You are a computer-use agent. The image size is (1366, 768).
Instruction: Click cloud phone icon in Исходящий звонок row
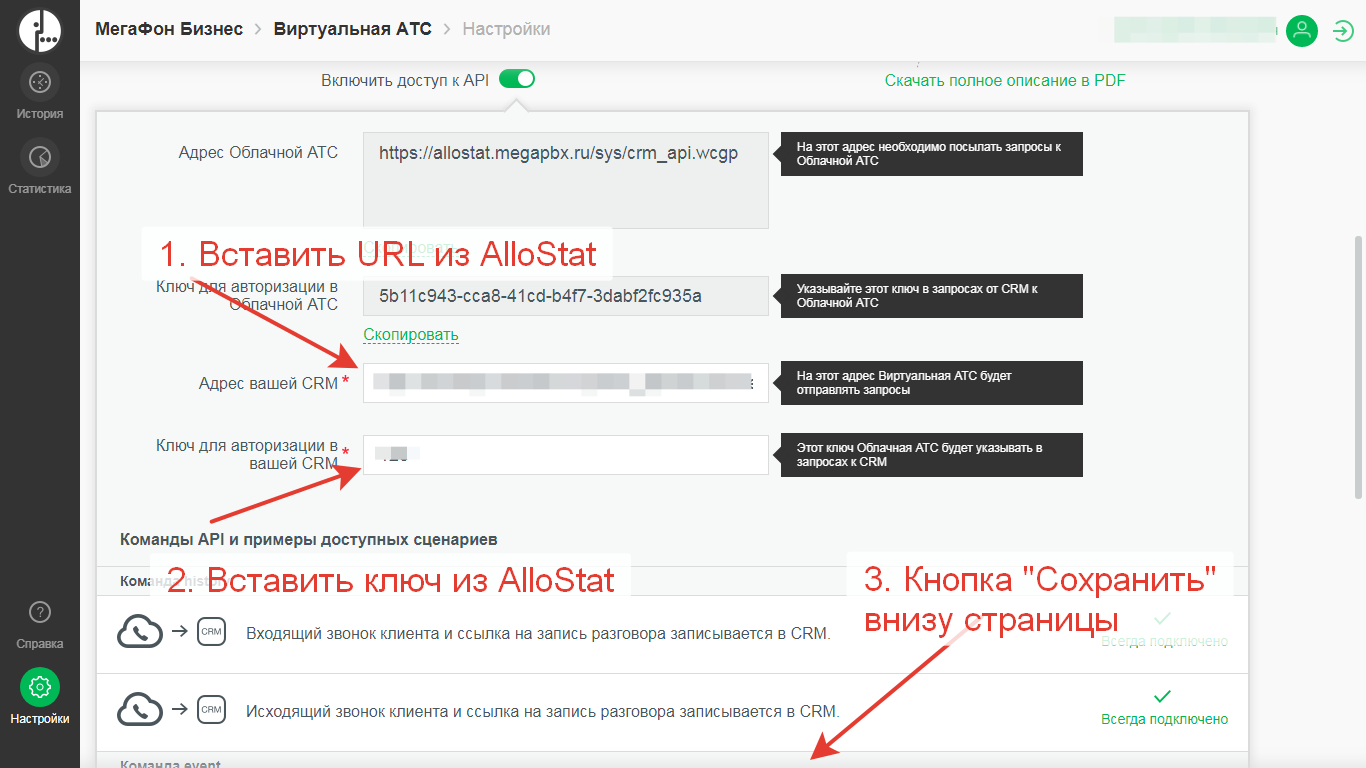140,710
